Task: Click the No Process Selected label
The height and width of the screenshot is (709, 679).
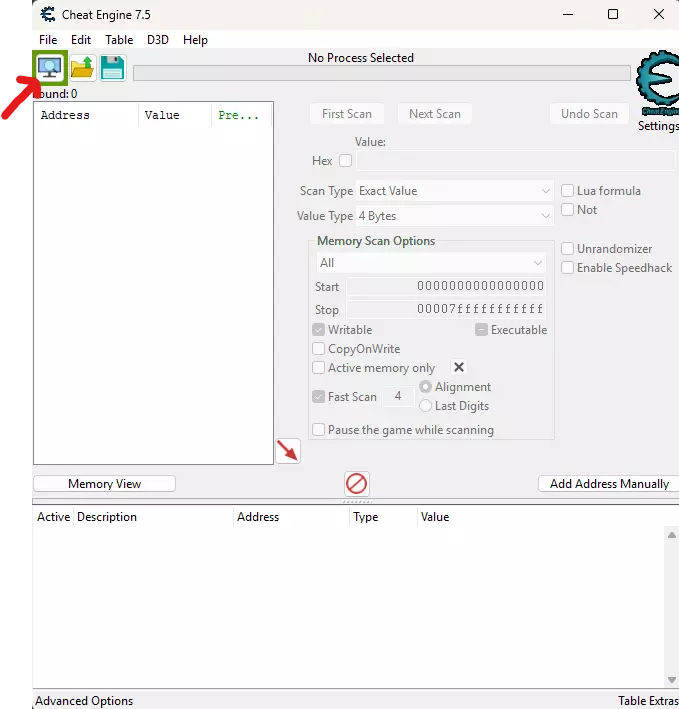Action: pos(361,58)
